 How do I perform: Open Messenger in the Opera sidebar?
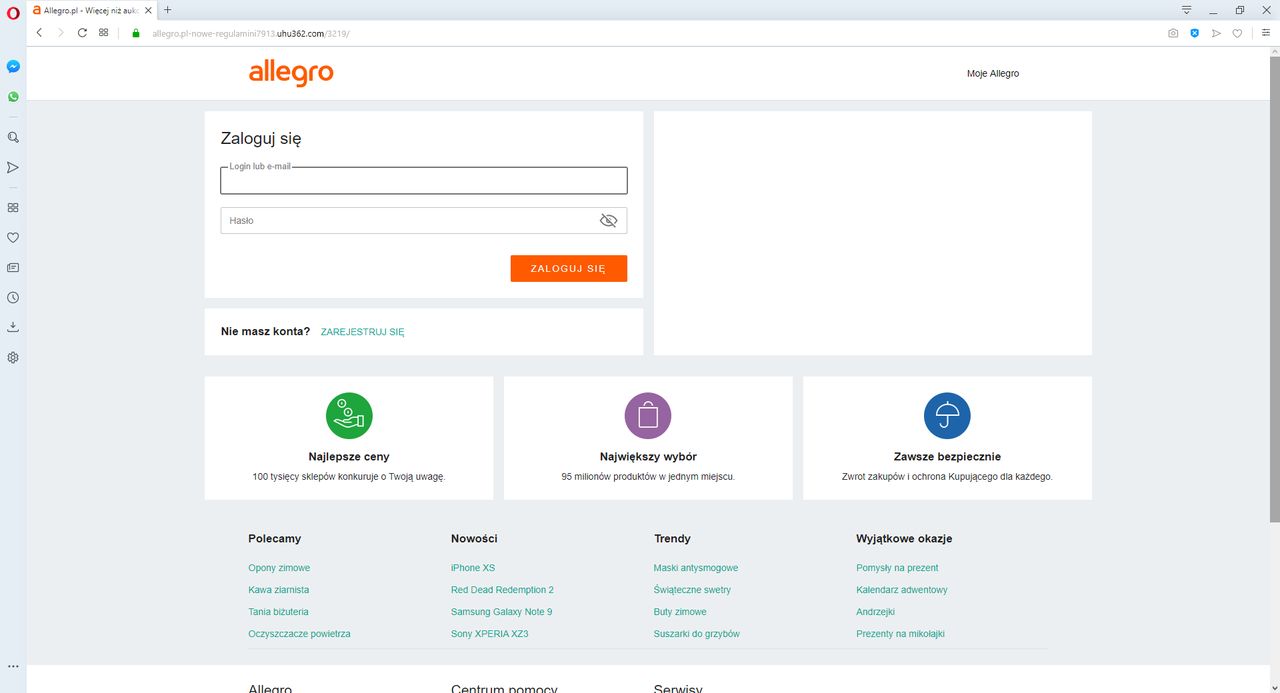tap(13, 67)
